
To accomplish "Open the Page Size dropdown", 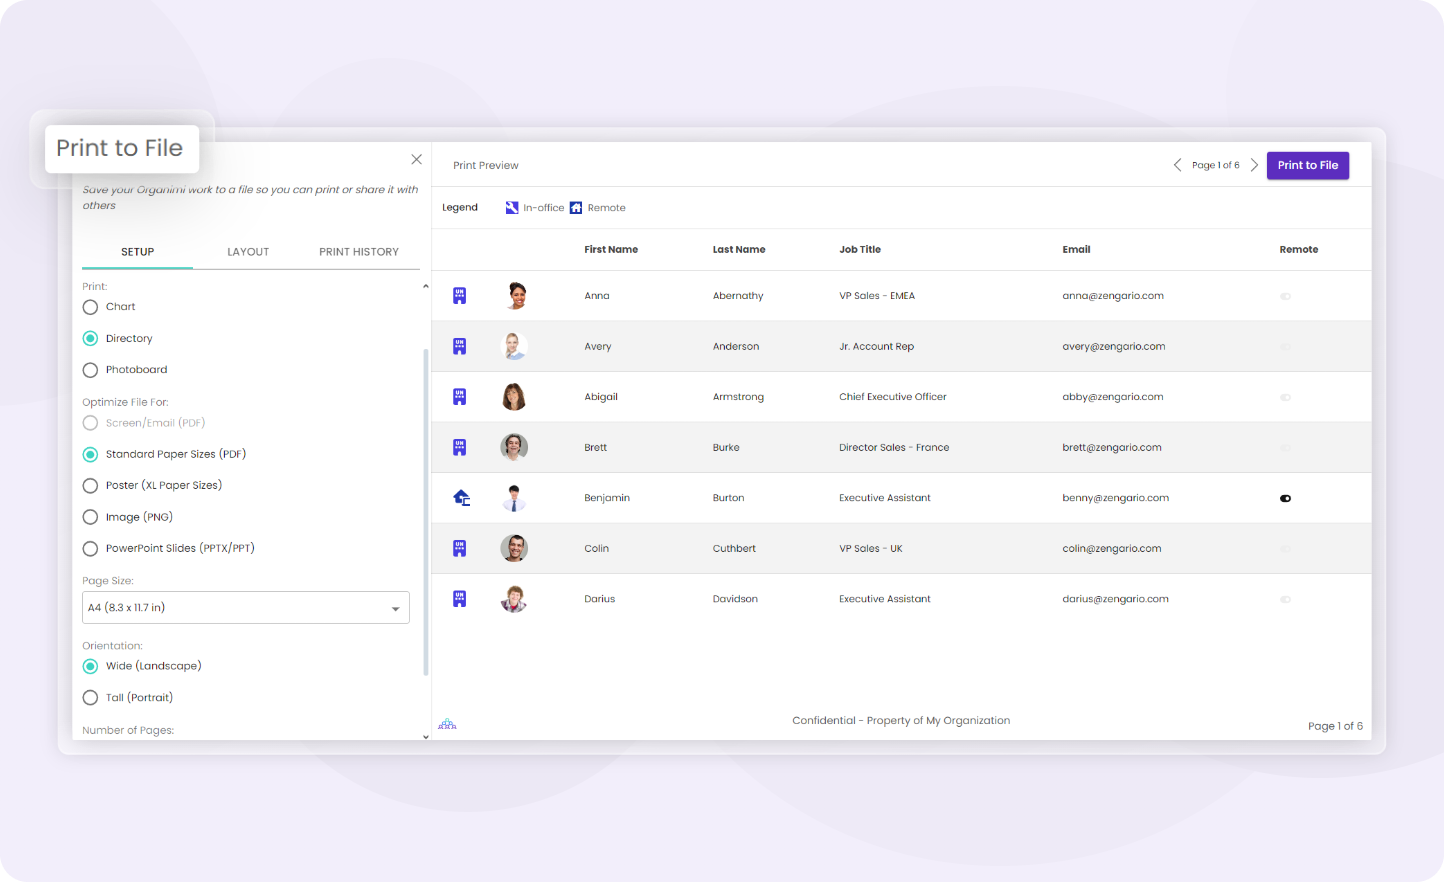I will pos(245,607).
